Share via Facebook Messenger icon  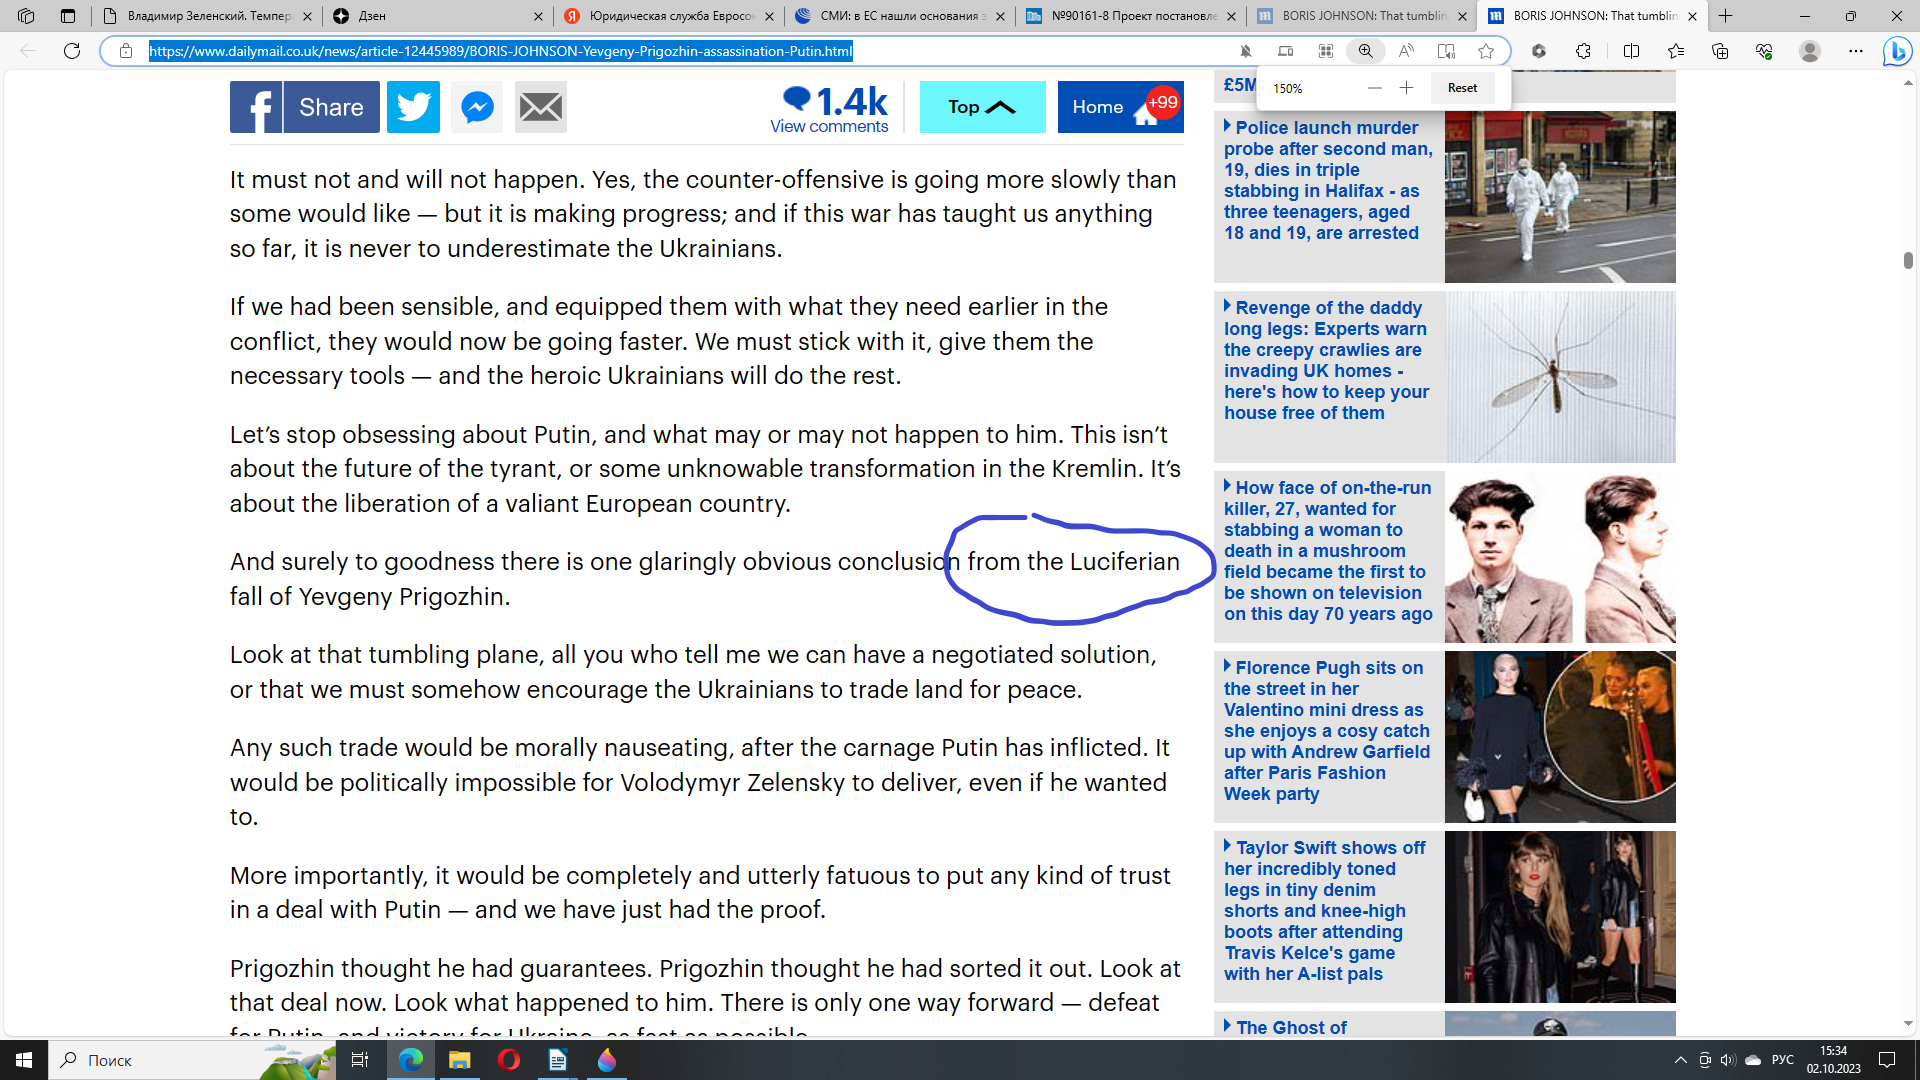477,107
